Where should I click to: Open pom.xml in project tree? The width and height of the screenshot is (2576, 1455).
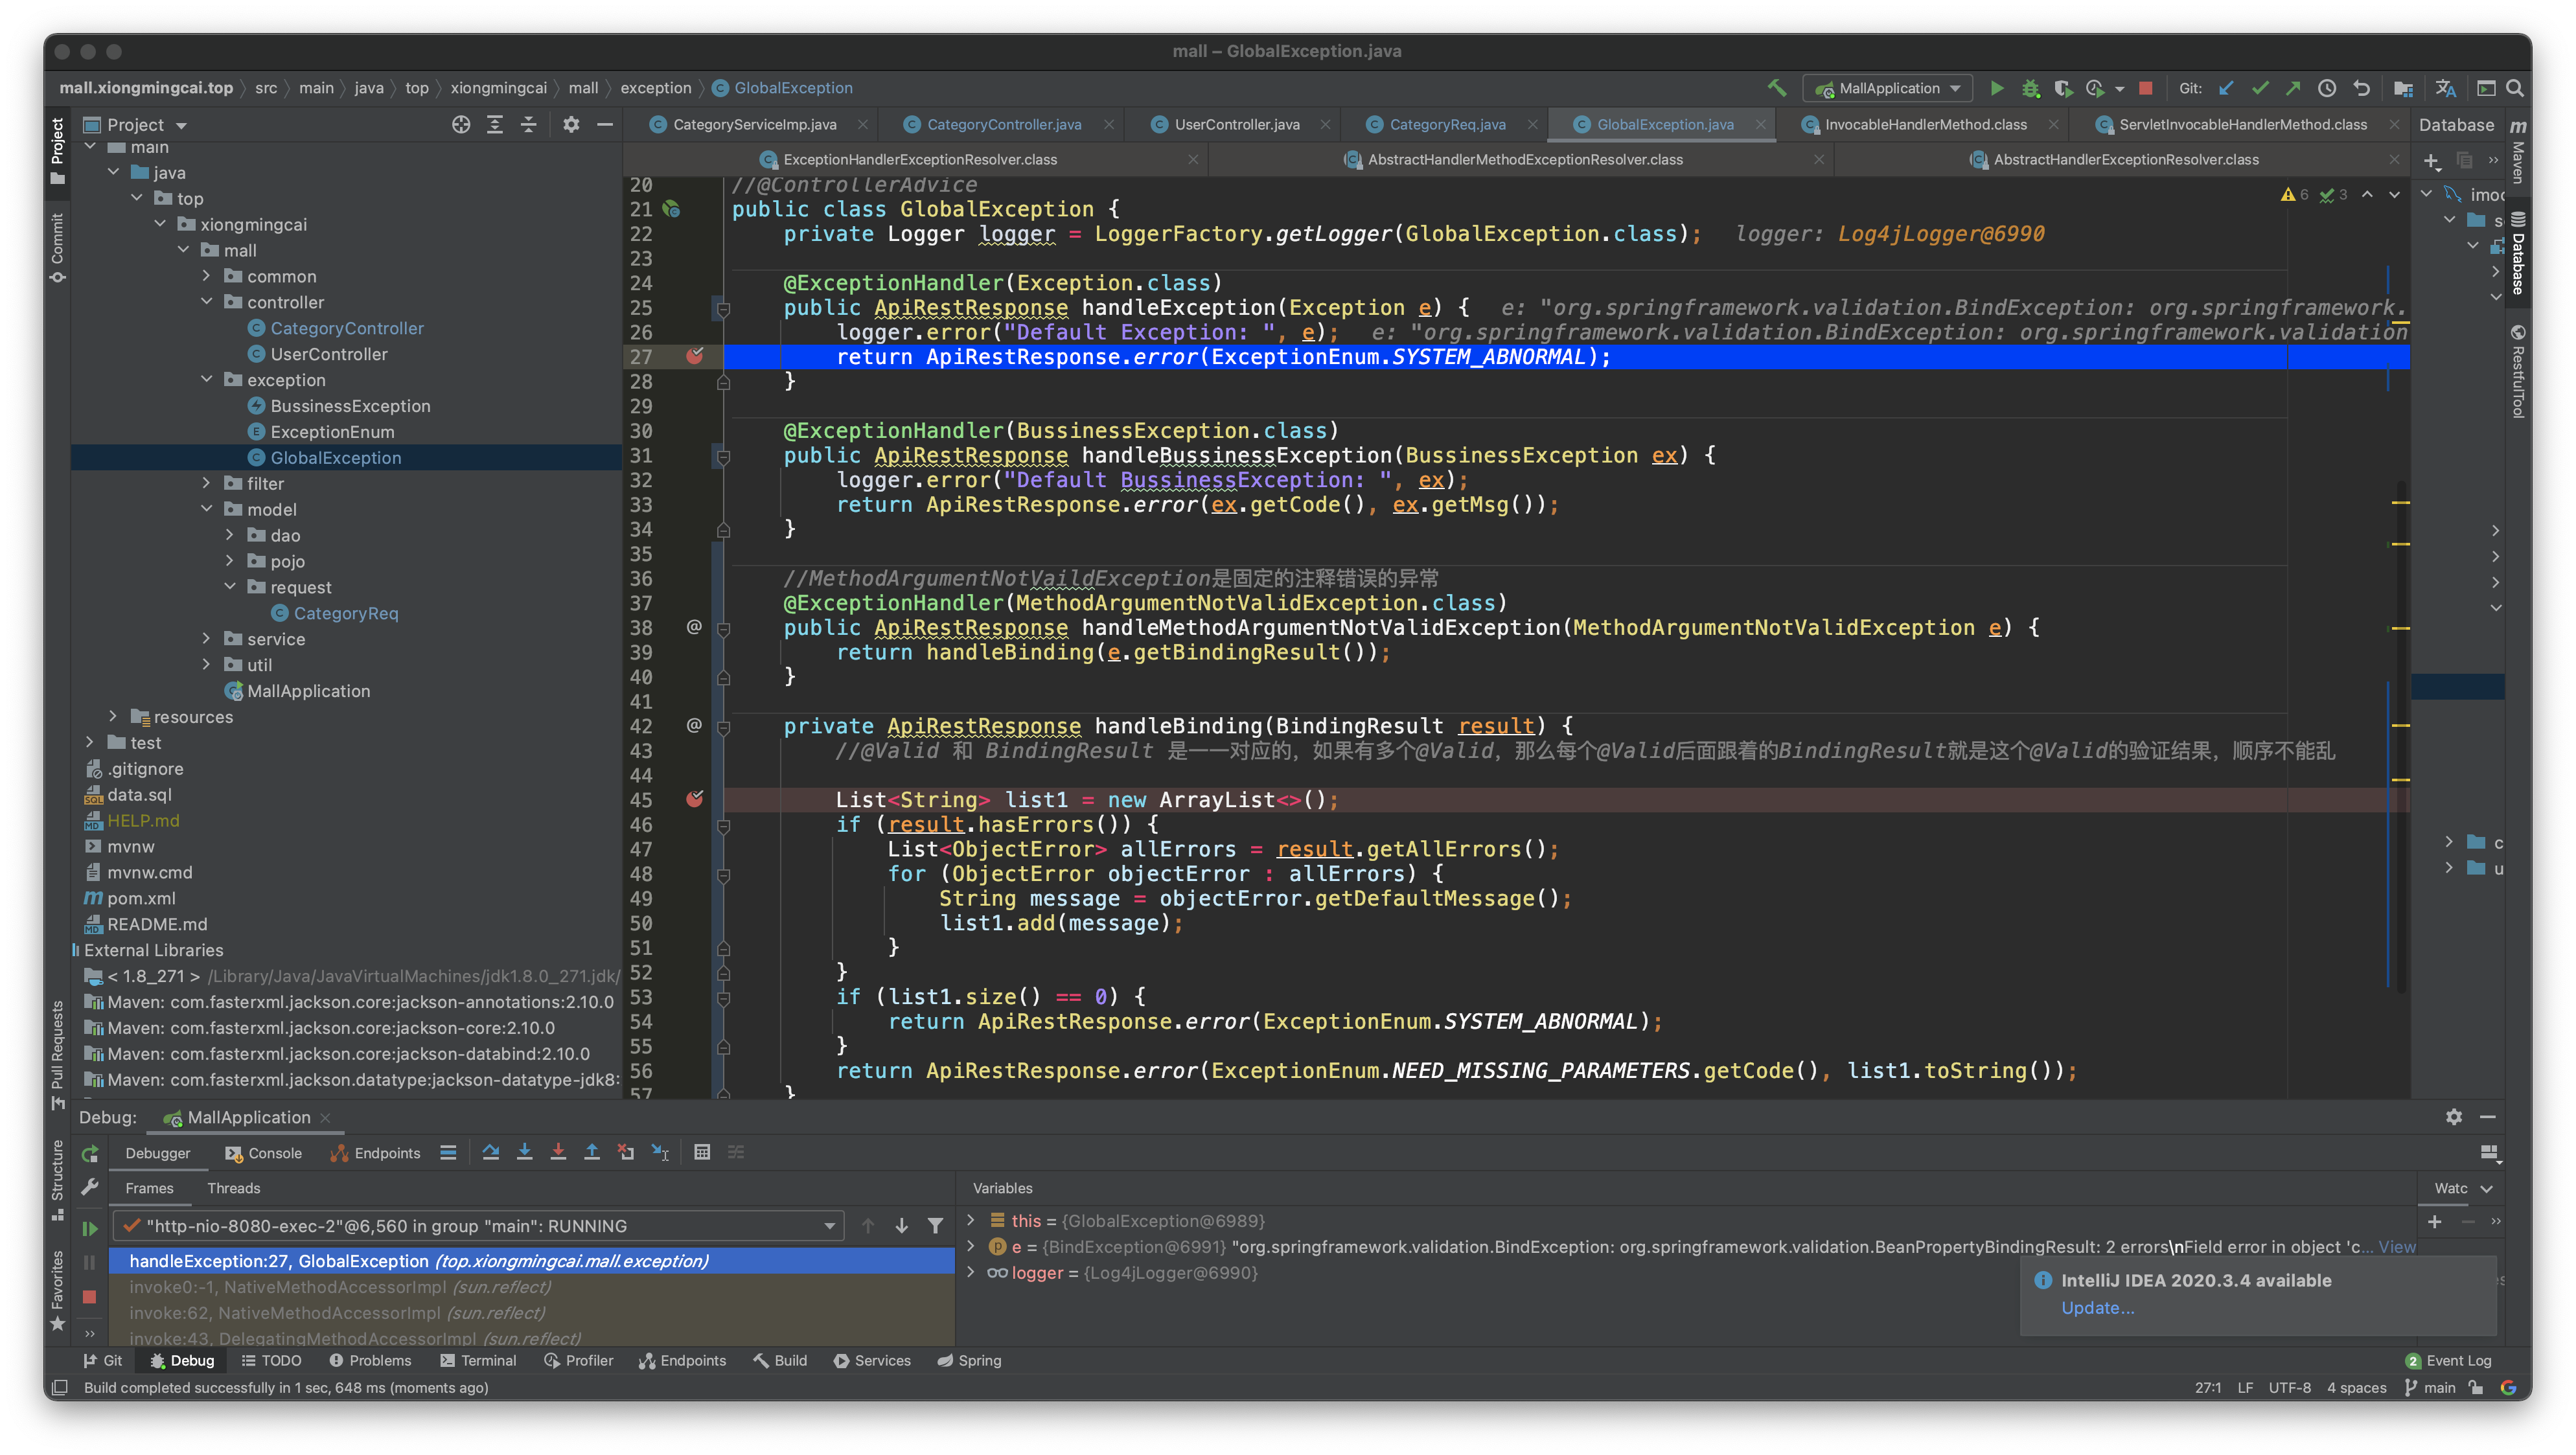pos(140,898)
